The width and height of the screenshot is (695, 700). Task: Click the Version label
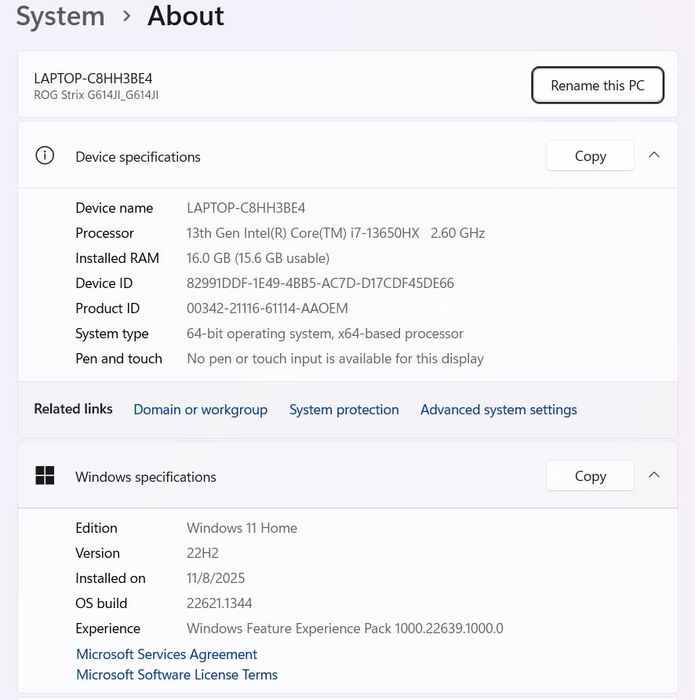(98, 553)
